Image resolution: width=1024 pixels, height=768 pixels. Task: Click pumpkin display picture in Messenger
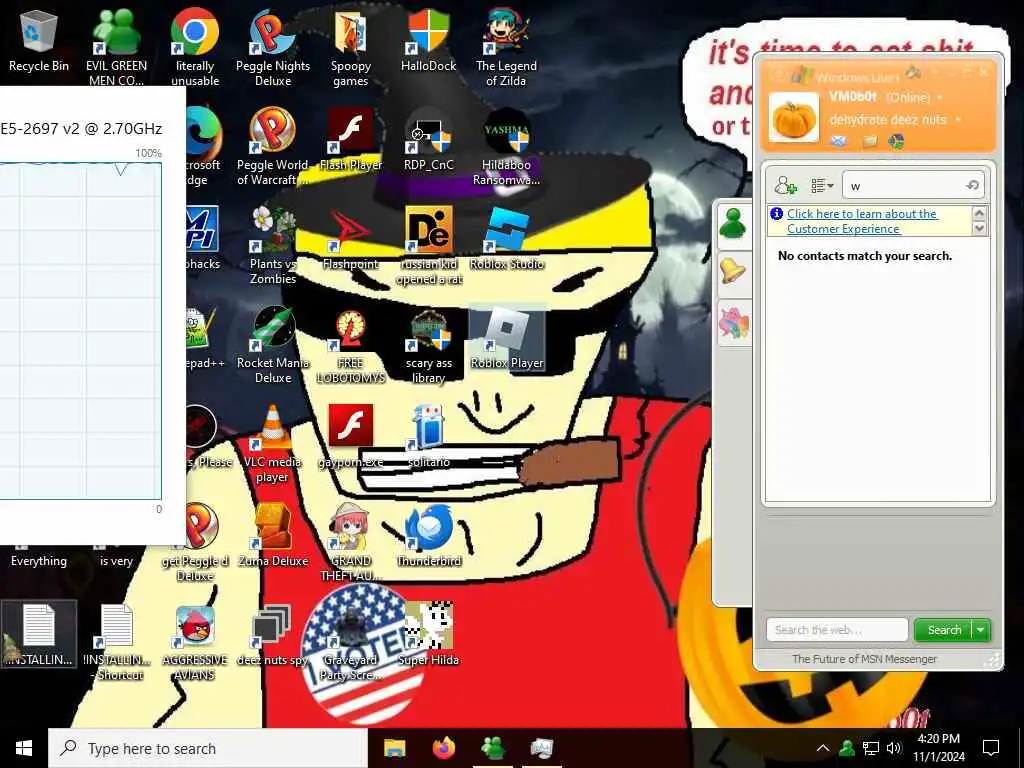[x=793, y=118]
